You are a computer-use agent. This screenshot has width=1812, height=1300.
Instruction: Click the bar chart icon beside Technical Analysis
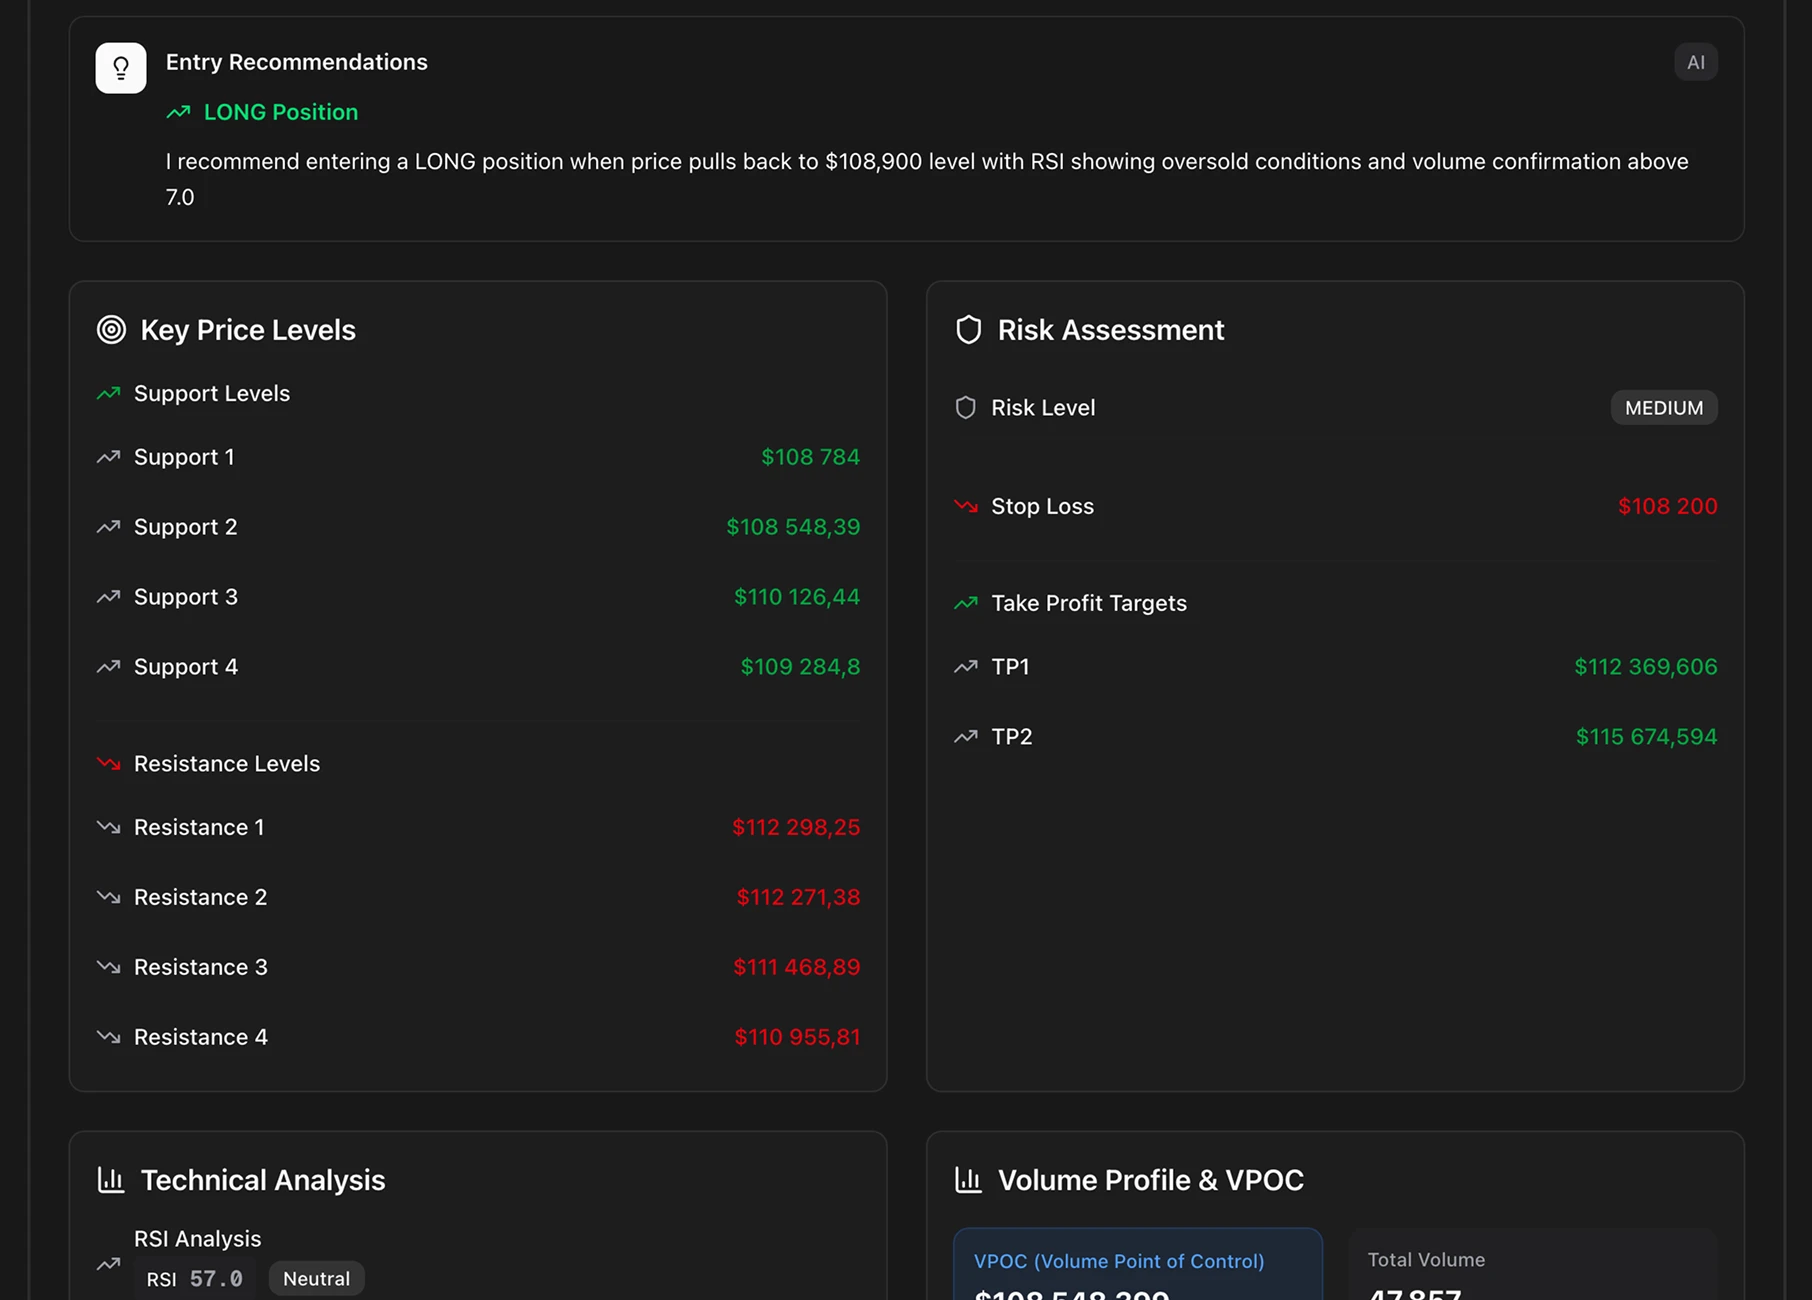111,1180
